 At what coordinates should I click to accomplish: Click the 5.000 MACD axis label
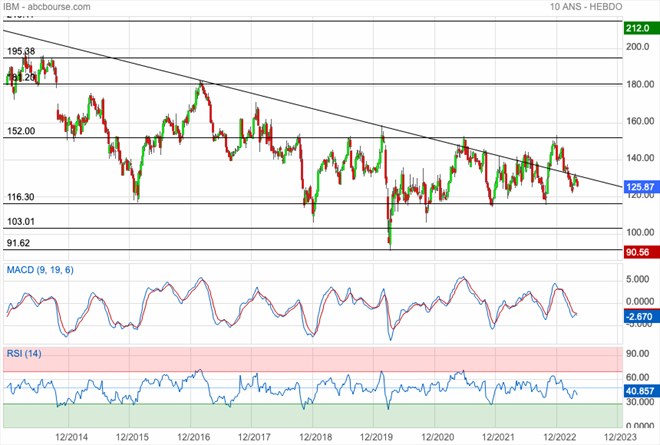click(637, 280)
